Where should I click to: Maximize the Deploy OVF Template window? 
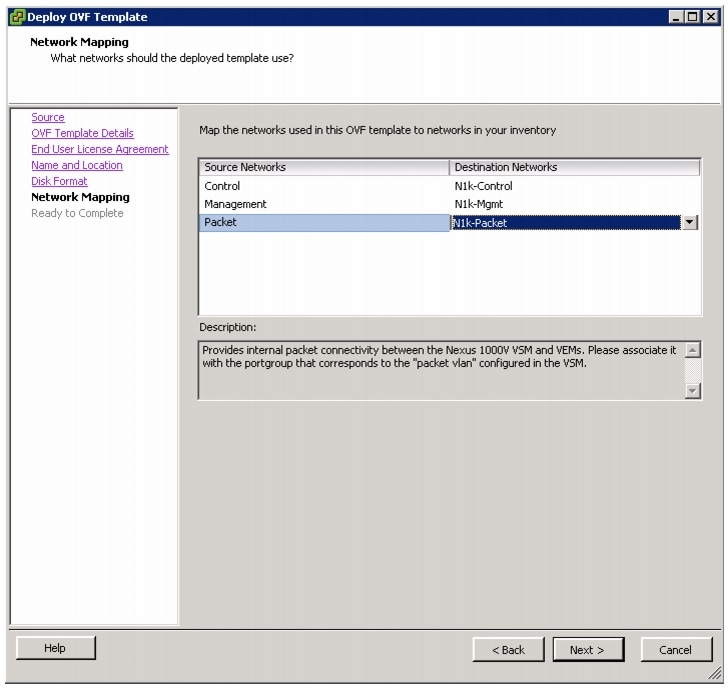692,17
